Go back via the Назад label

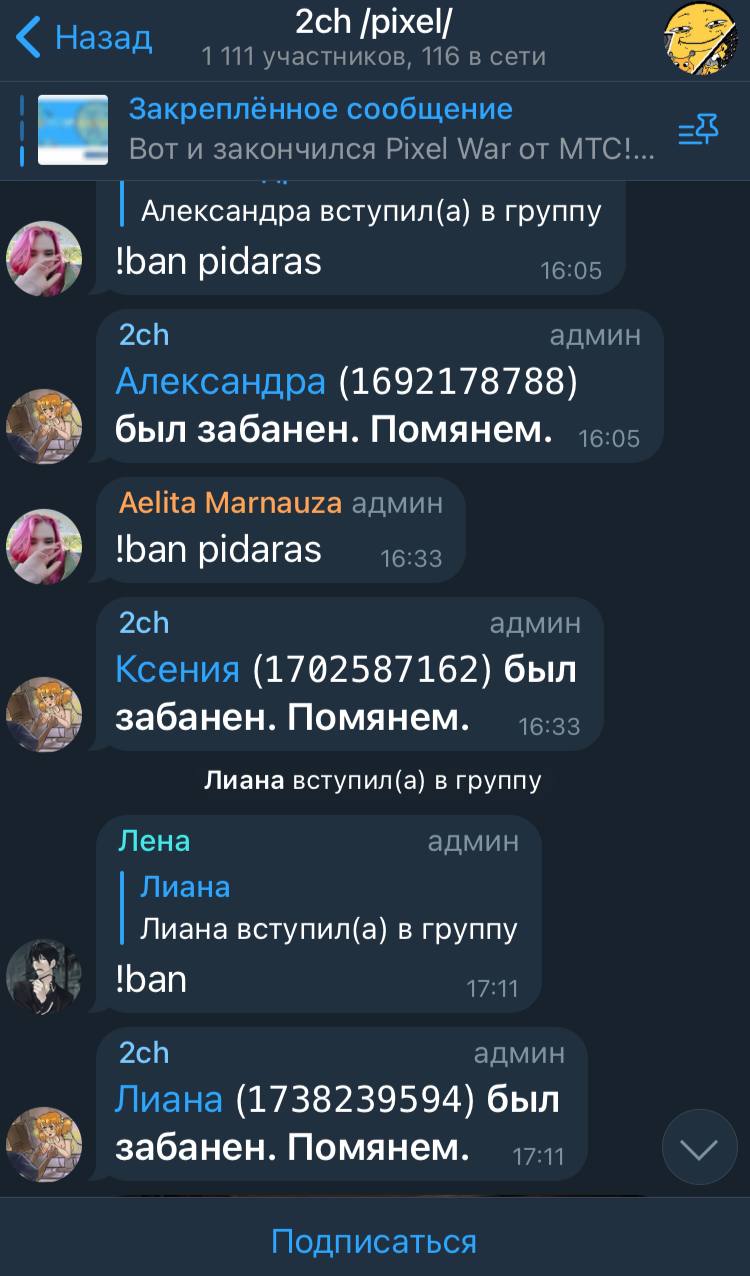[104, 38]
